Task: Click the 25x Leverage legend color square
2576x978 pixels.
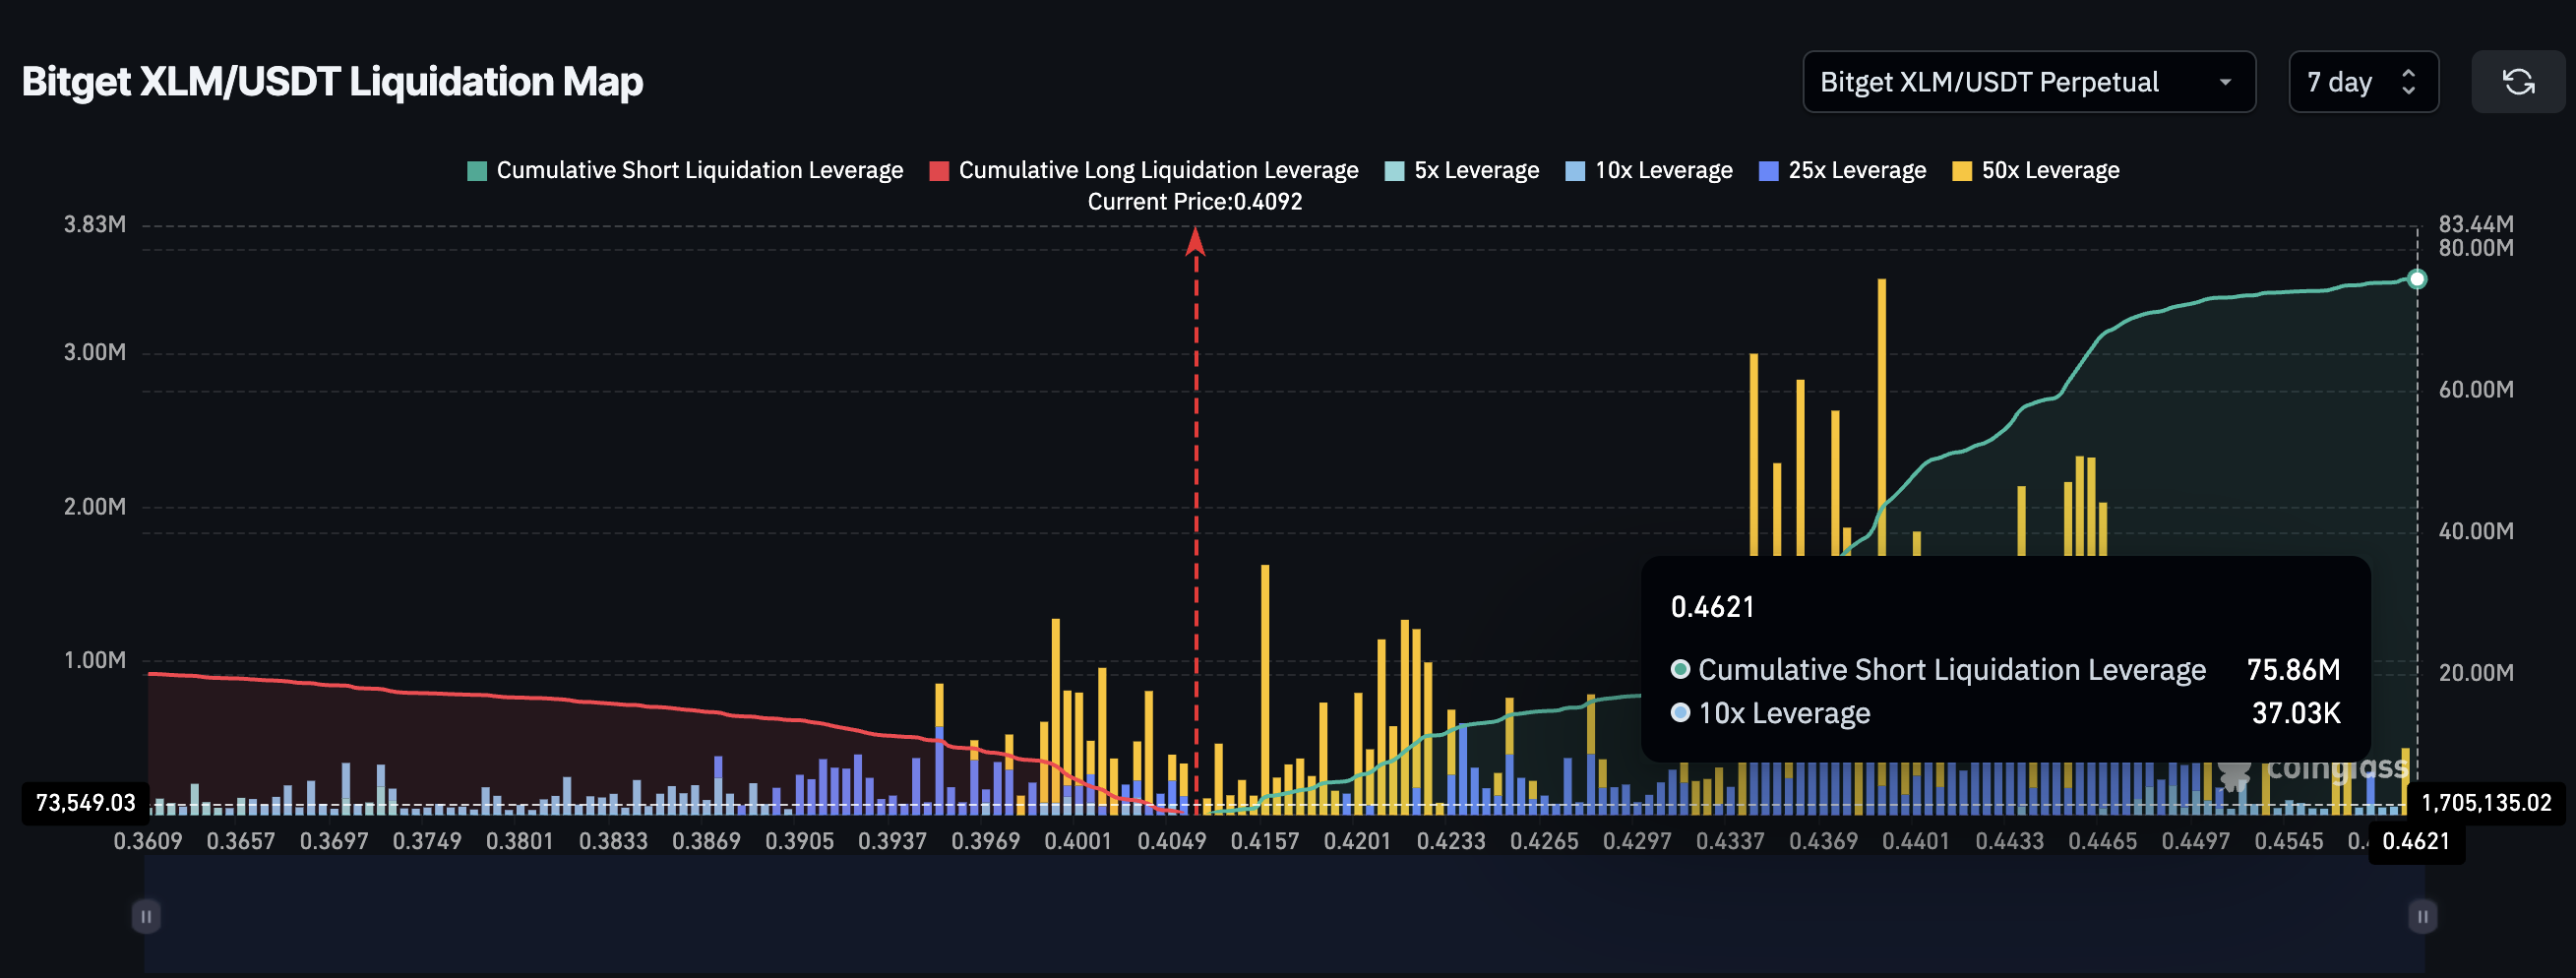Action: (1767, 171)
